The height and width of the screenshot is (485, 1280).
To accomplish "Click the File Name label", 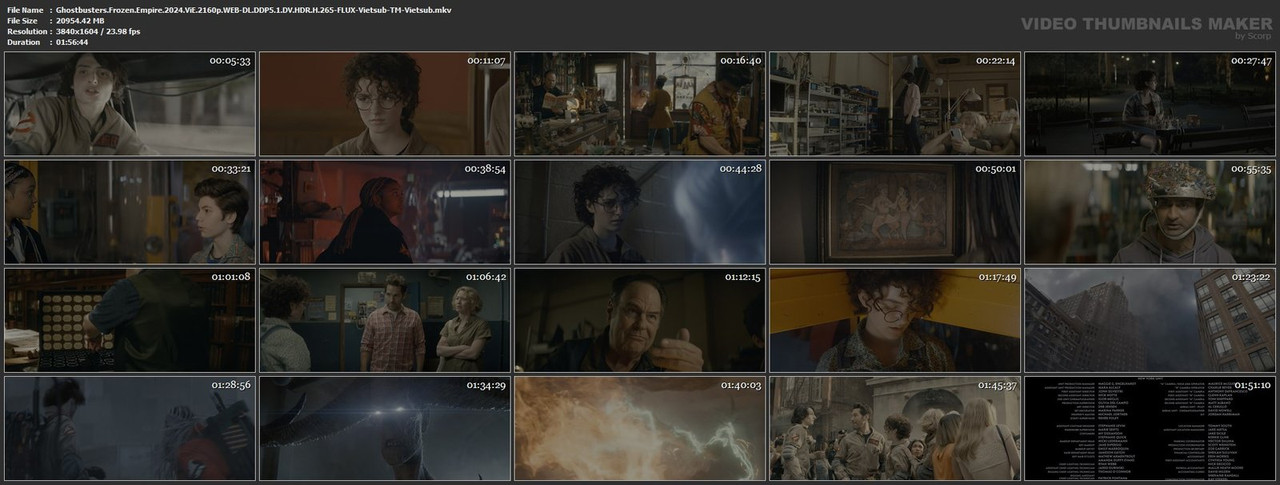I will pyautogui.click(x=24, y=9).
